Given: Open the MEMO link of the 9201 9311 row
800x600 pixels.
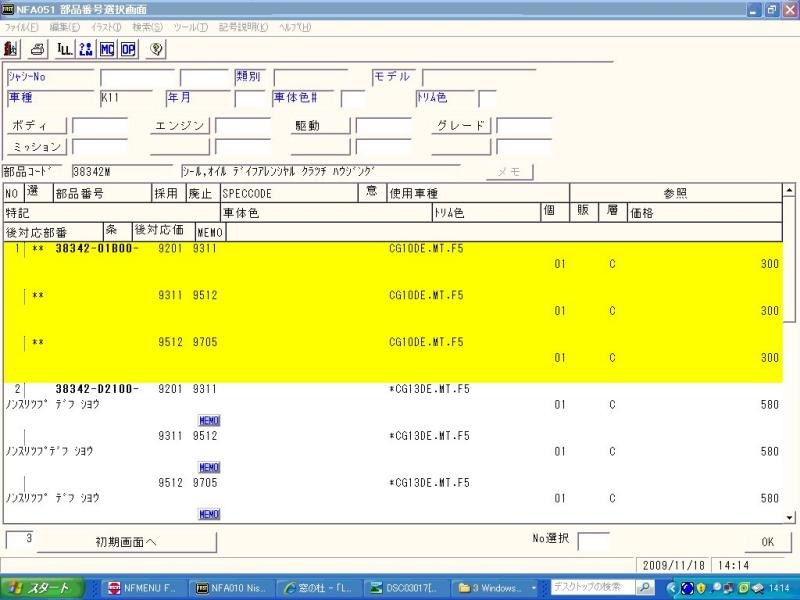Looking at the screenshot, I should point(209,420).
